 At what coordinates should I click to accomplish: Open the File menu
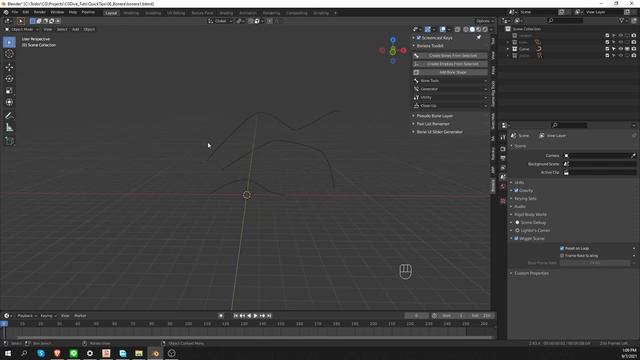click(15, 12)
